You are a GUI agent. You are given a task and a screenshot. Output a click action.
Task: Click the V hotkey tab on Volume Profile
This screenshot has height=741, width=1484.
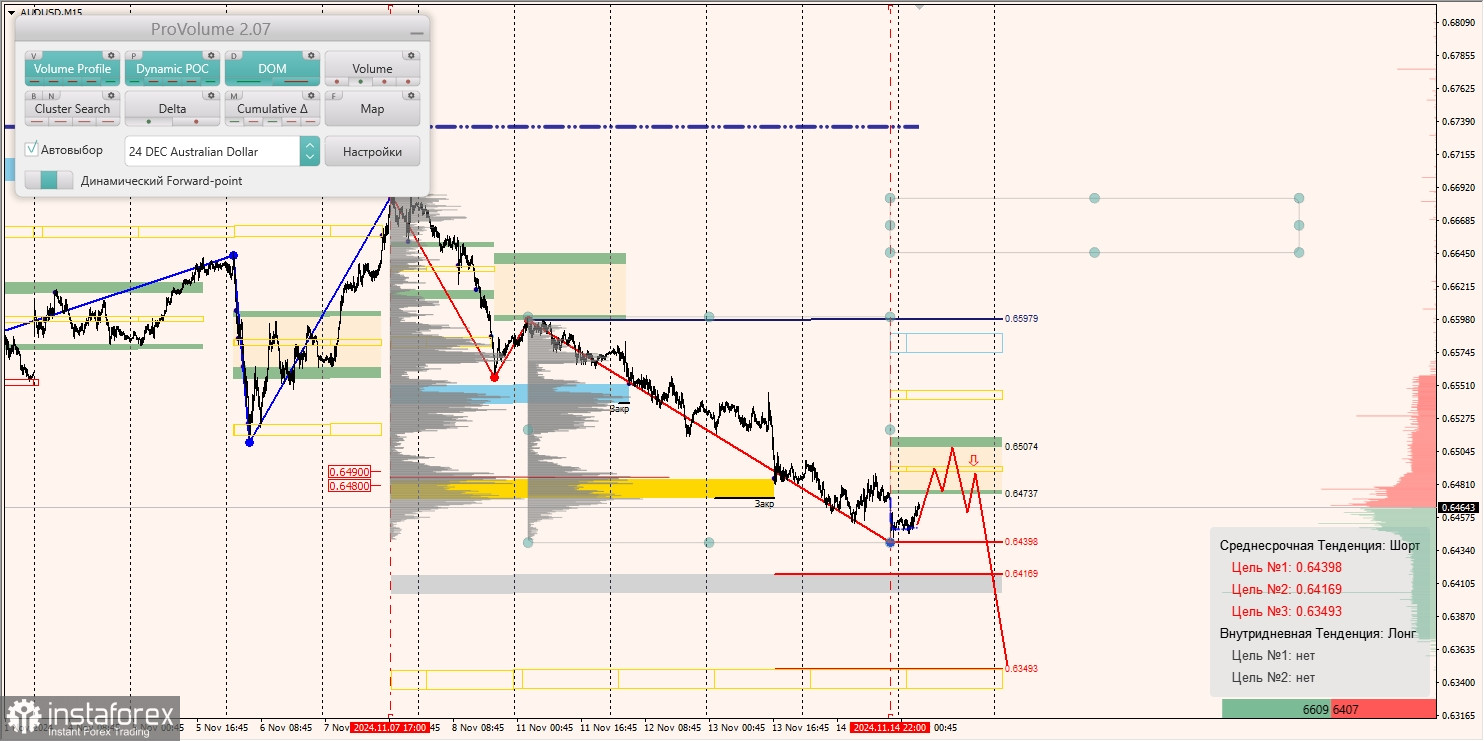click(x=35, y=56)
